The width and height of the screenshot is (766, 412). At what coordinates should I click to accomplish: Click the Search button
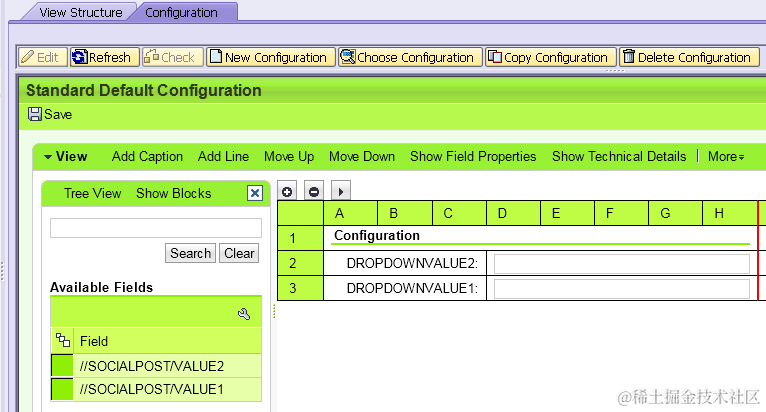[190, 253]
